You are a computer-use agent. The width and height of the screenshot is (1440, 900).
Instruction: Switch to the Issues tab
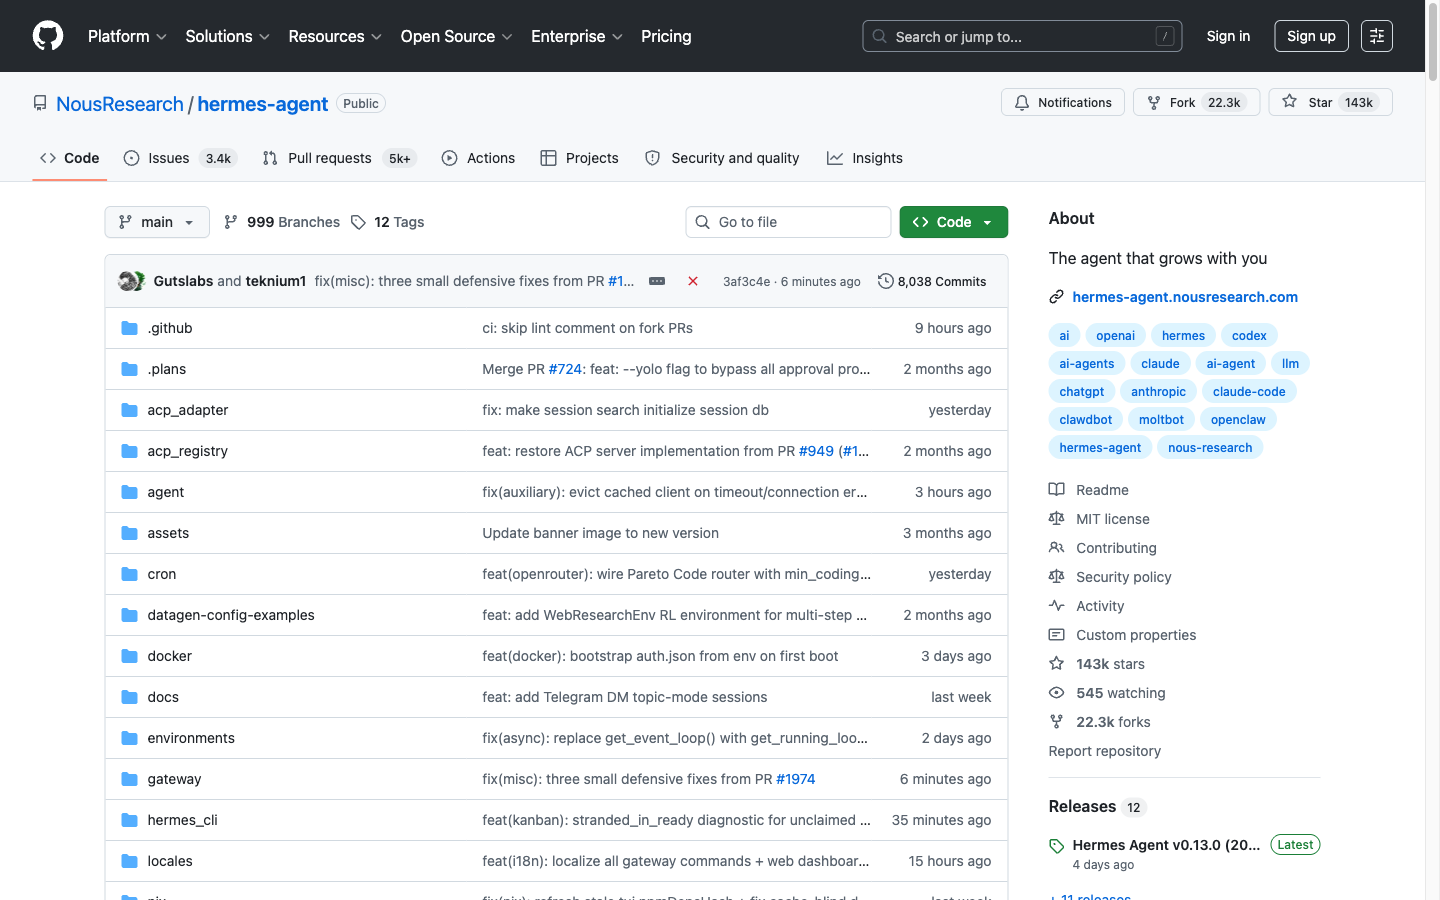[x=180, y=158]
